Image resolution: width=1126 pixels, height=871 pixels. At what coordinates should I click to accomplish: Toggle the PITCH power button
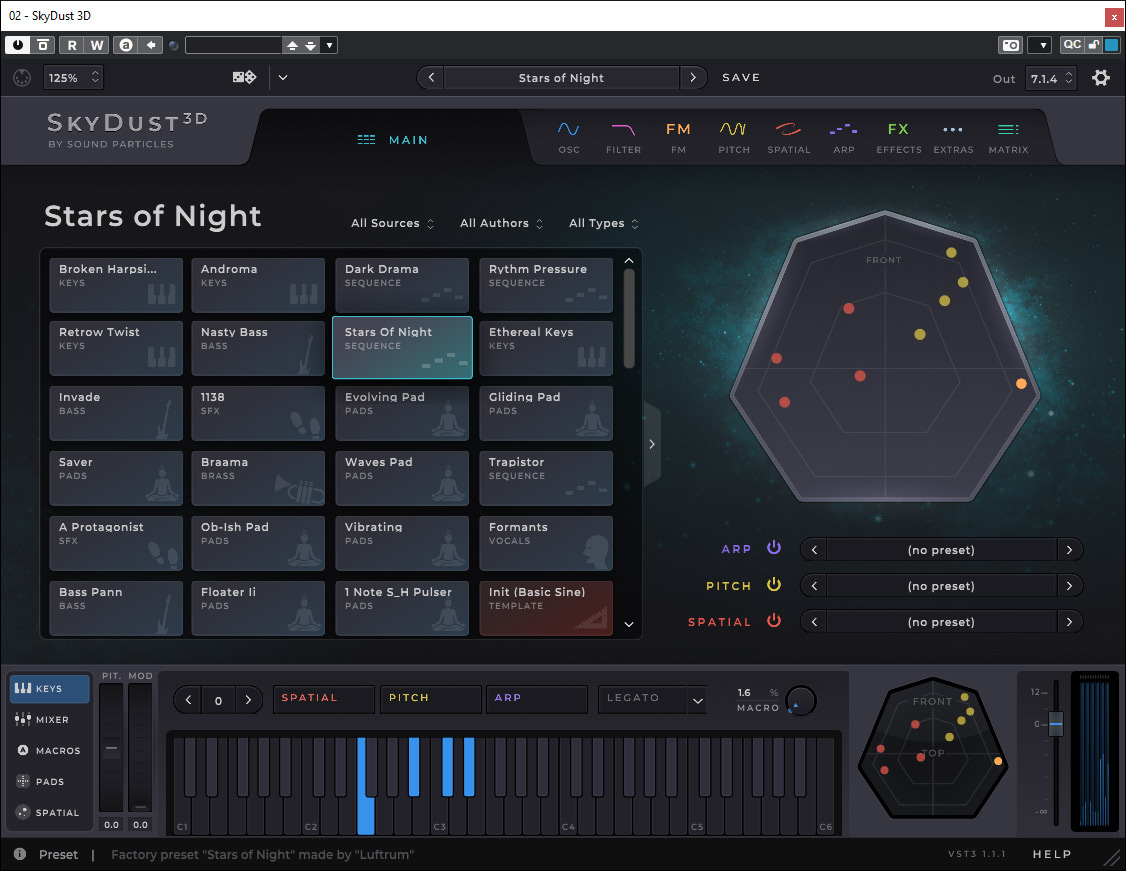tap(774, 585)
